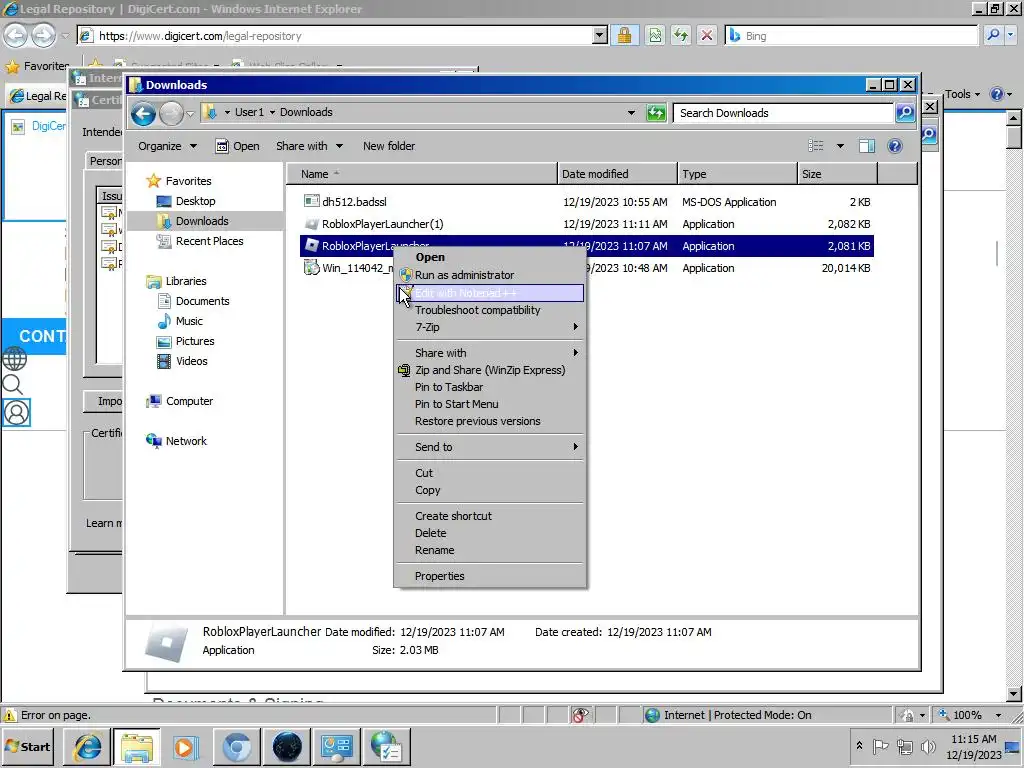Open Chrome from the taskbar

tap(236, 746)
